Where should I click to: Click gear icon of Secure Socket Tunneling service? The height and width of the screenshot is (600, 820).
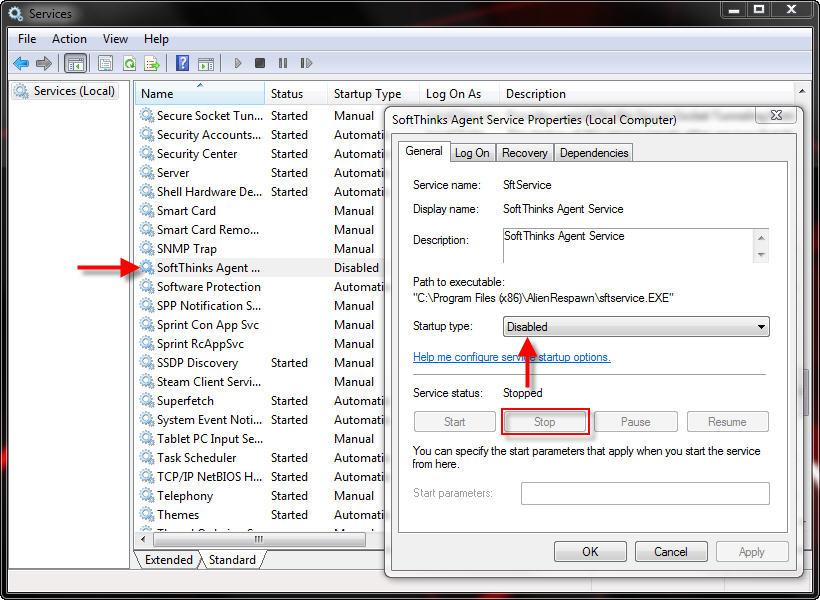(146, 115)
